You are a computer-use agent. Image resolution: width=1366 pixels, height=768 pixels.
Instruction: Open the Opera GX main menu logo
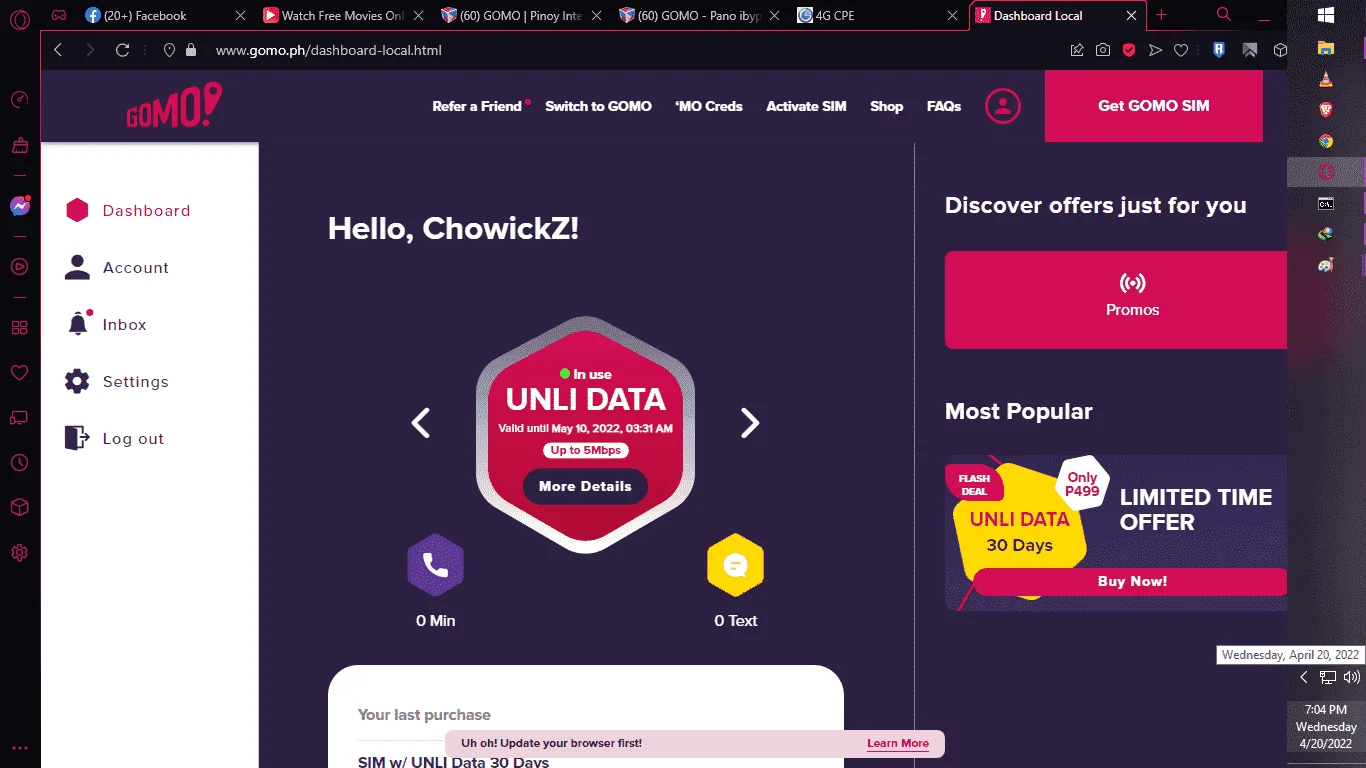point(20,18)
